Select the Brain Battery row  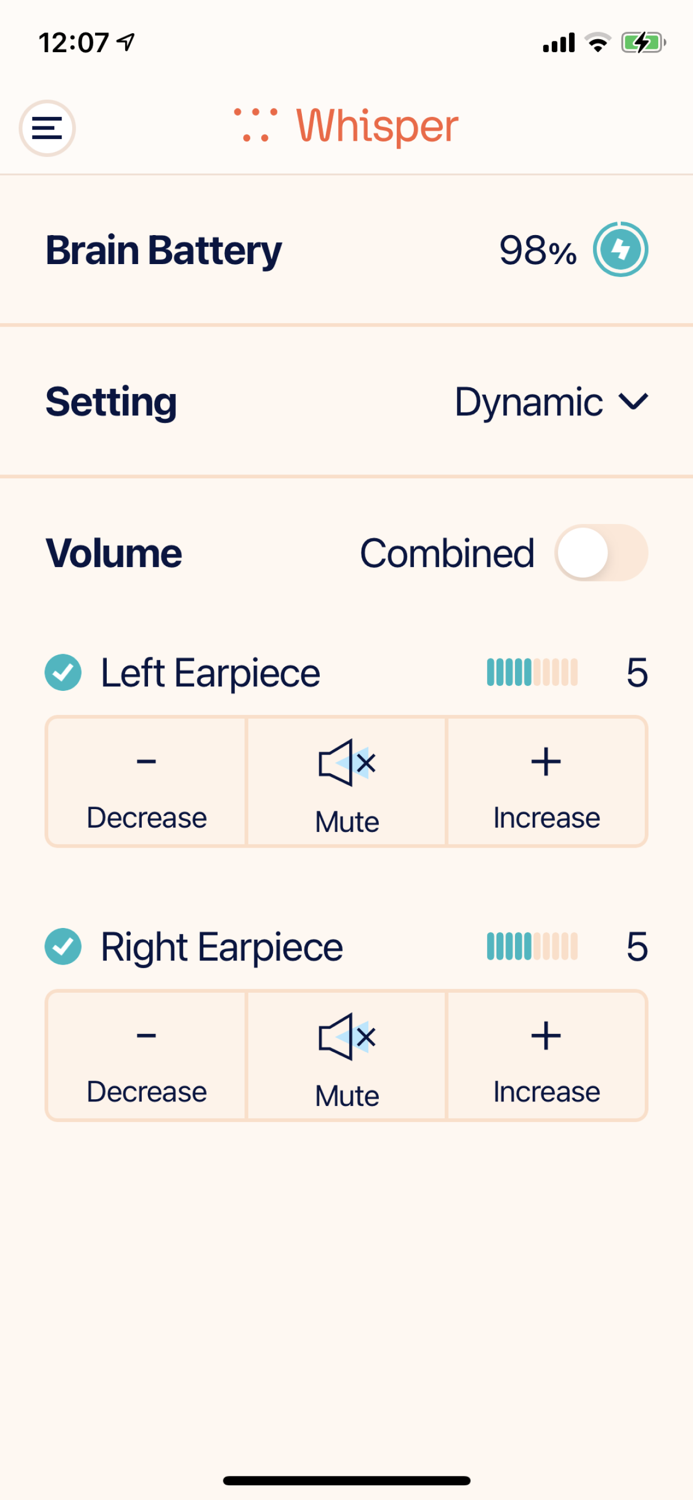(x=163, y=250)
